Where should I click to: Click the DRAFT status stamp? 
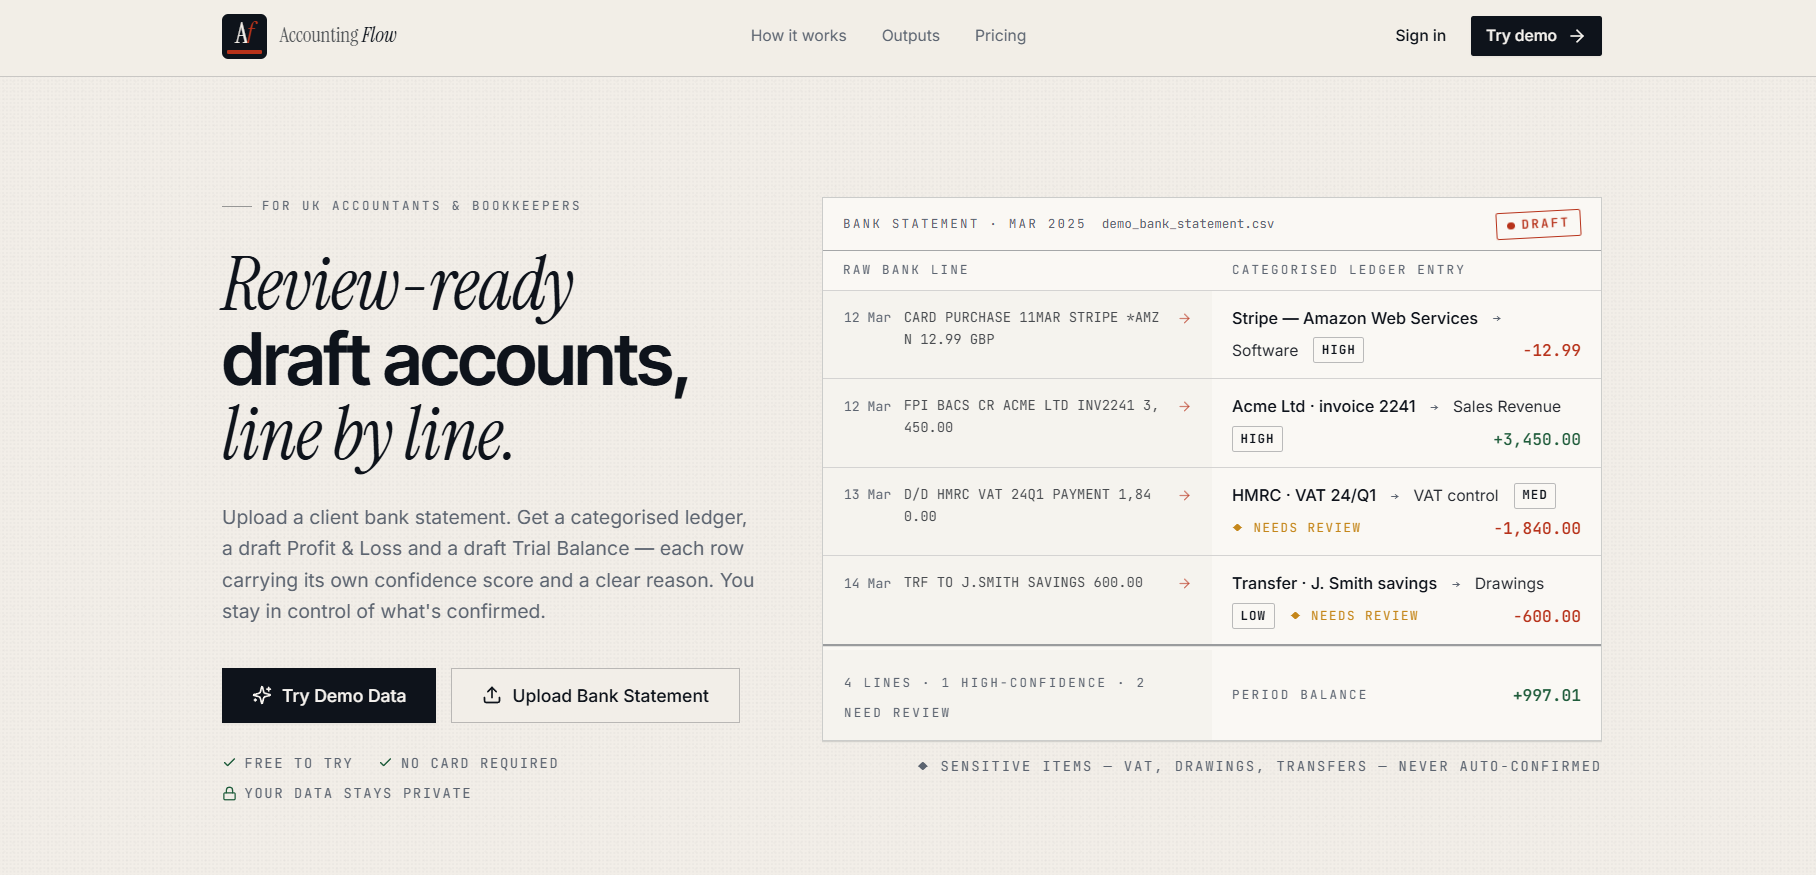point(1538,224)
